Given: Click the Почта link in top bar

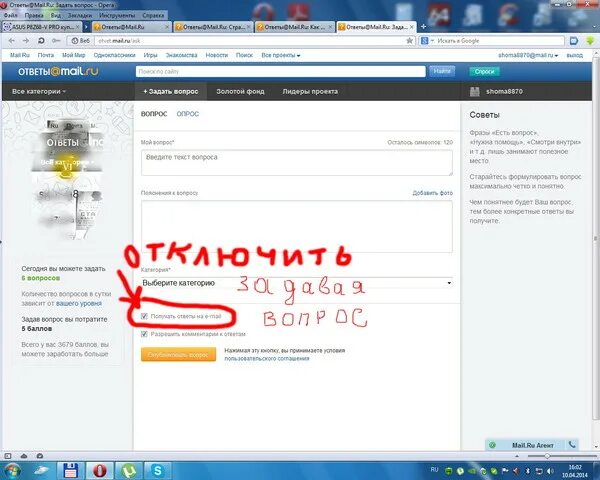Looking at the screenshot, I should coord(46,55).
